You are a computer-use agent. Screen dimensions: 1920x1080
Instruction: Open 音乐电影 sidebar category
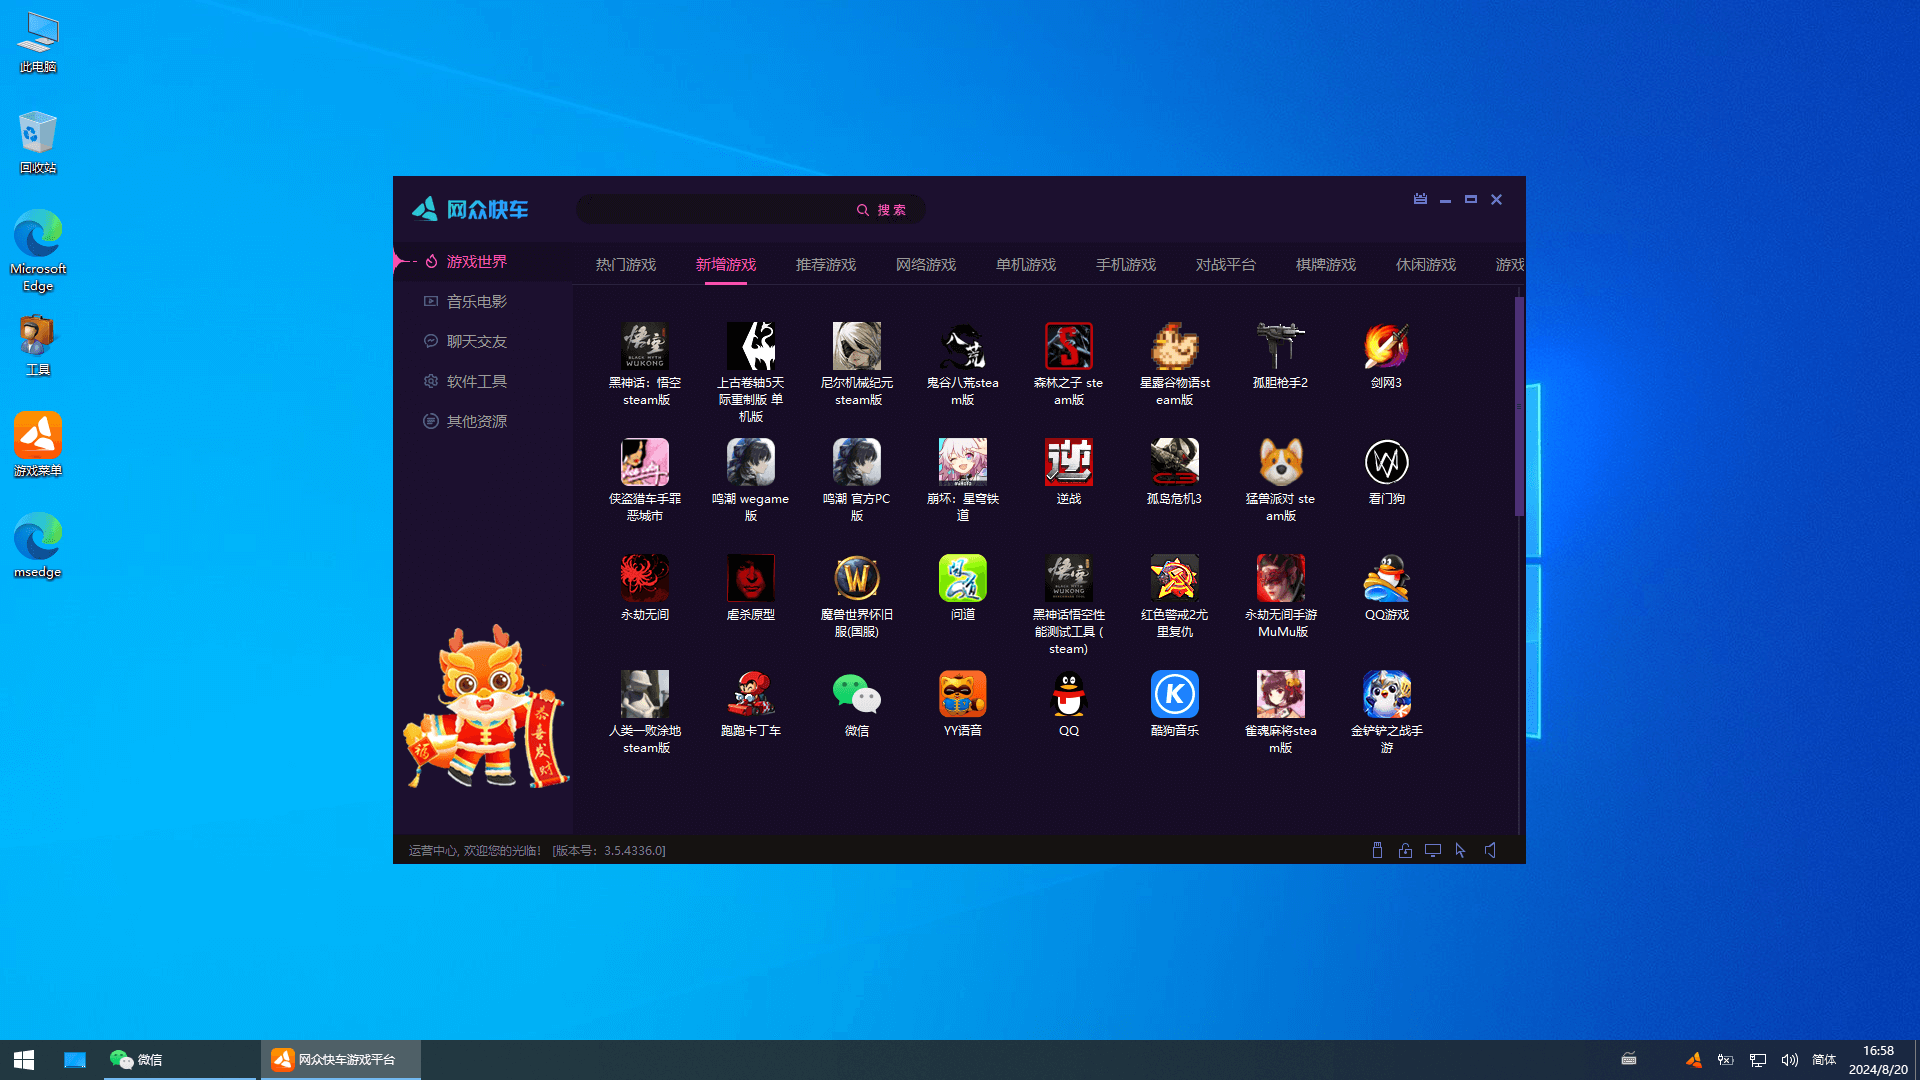(483, 301)
